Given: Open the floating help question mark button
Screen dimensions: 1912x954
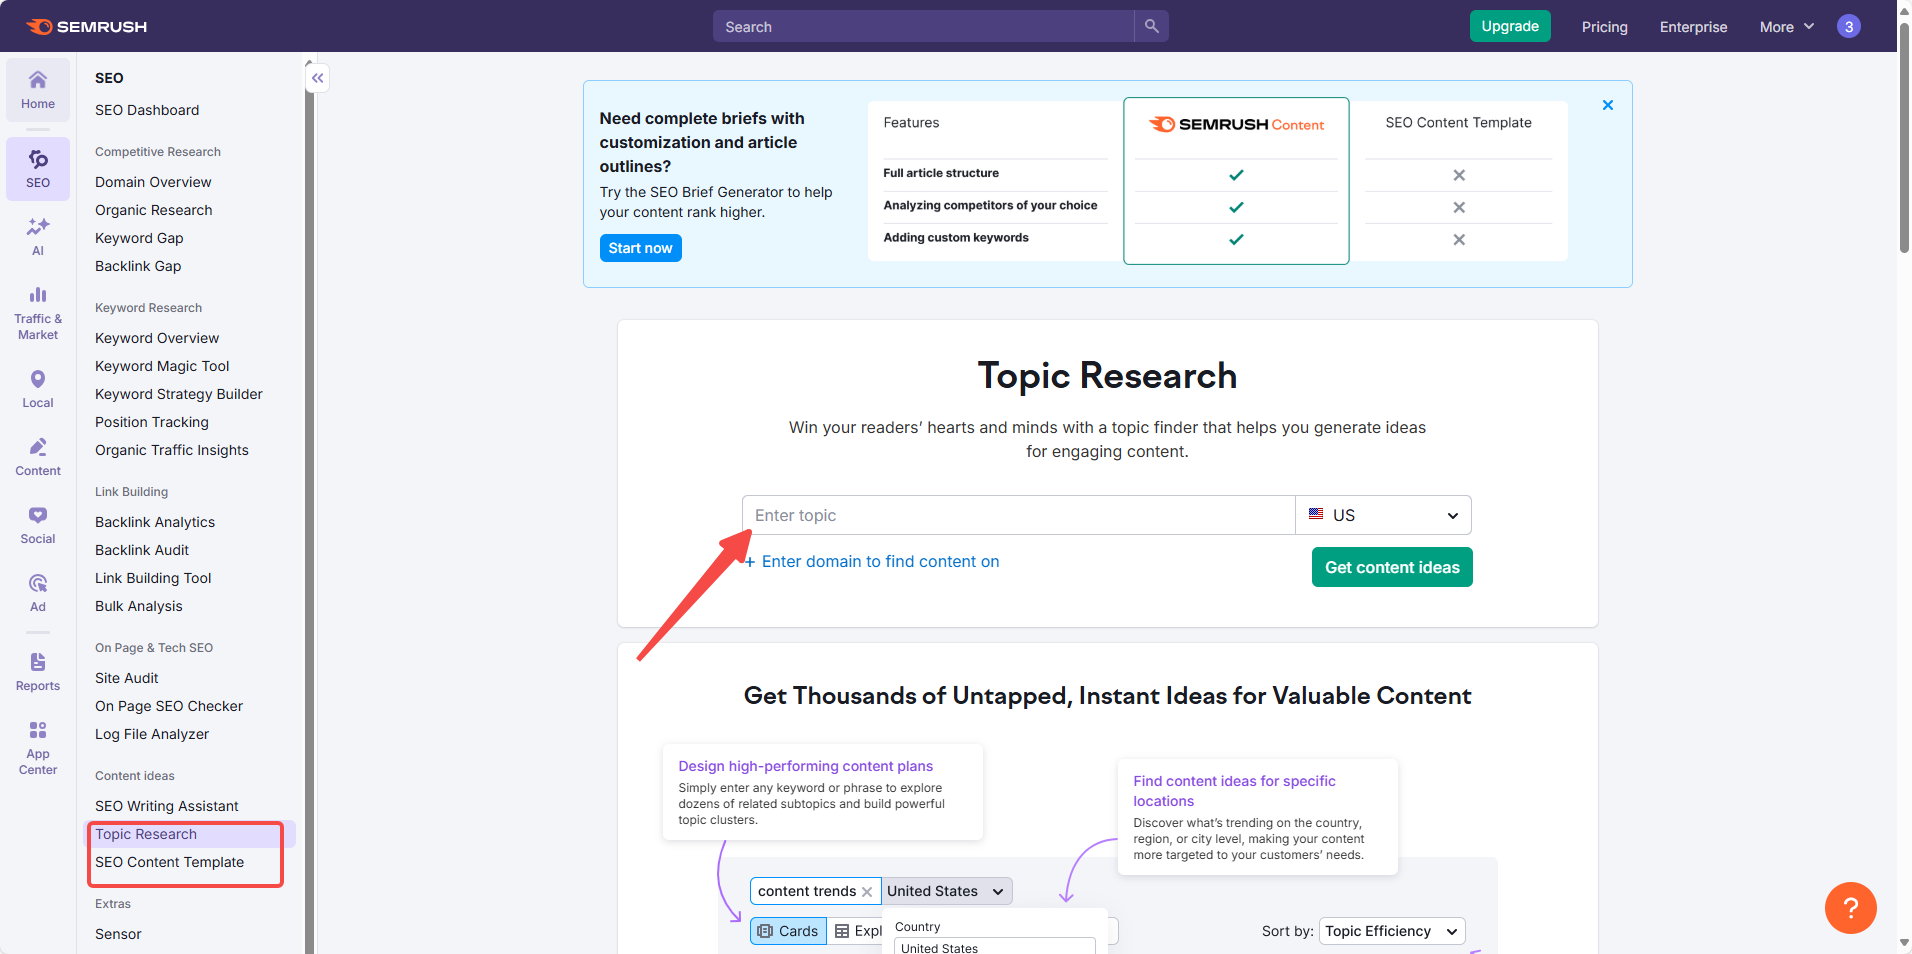Looking at the screenshot, I should [1851, 907].
